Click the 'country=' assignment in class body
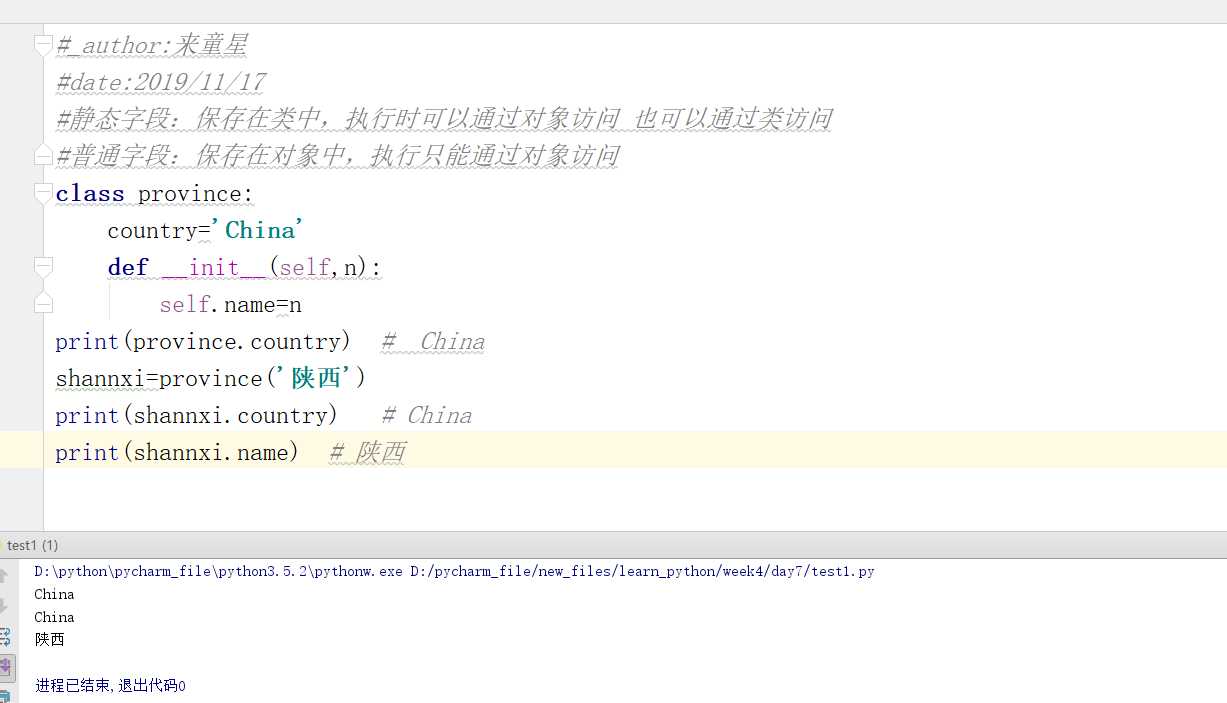This screenshot has width=1227, height=703. [159, 230]
